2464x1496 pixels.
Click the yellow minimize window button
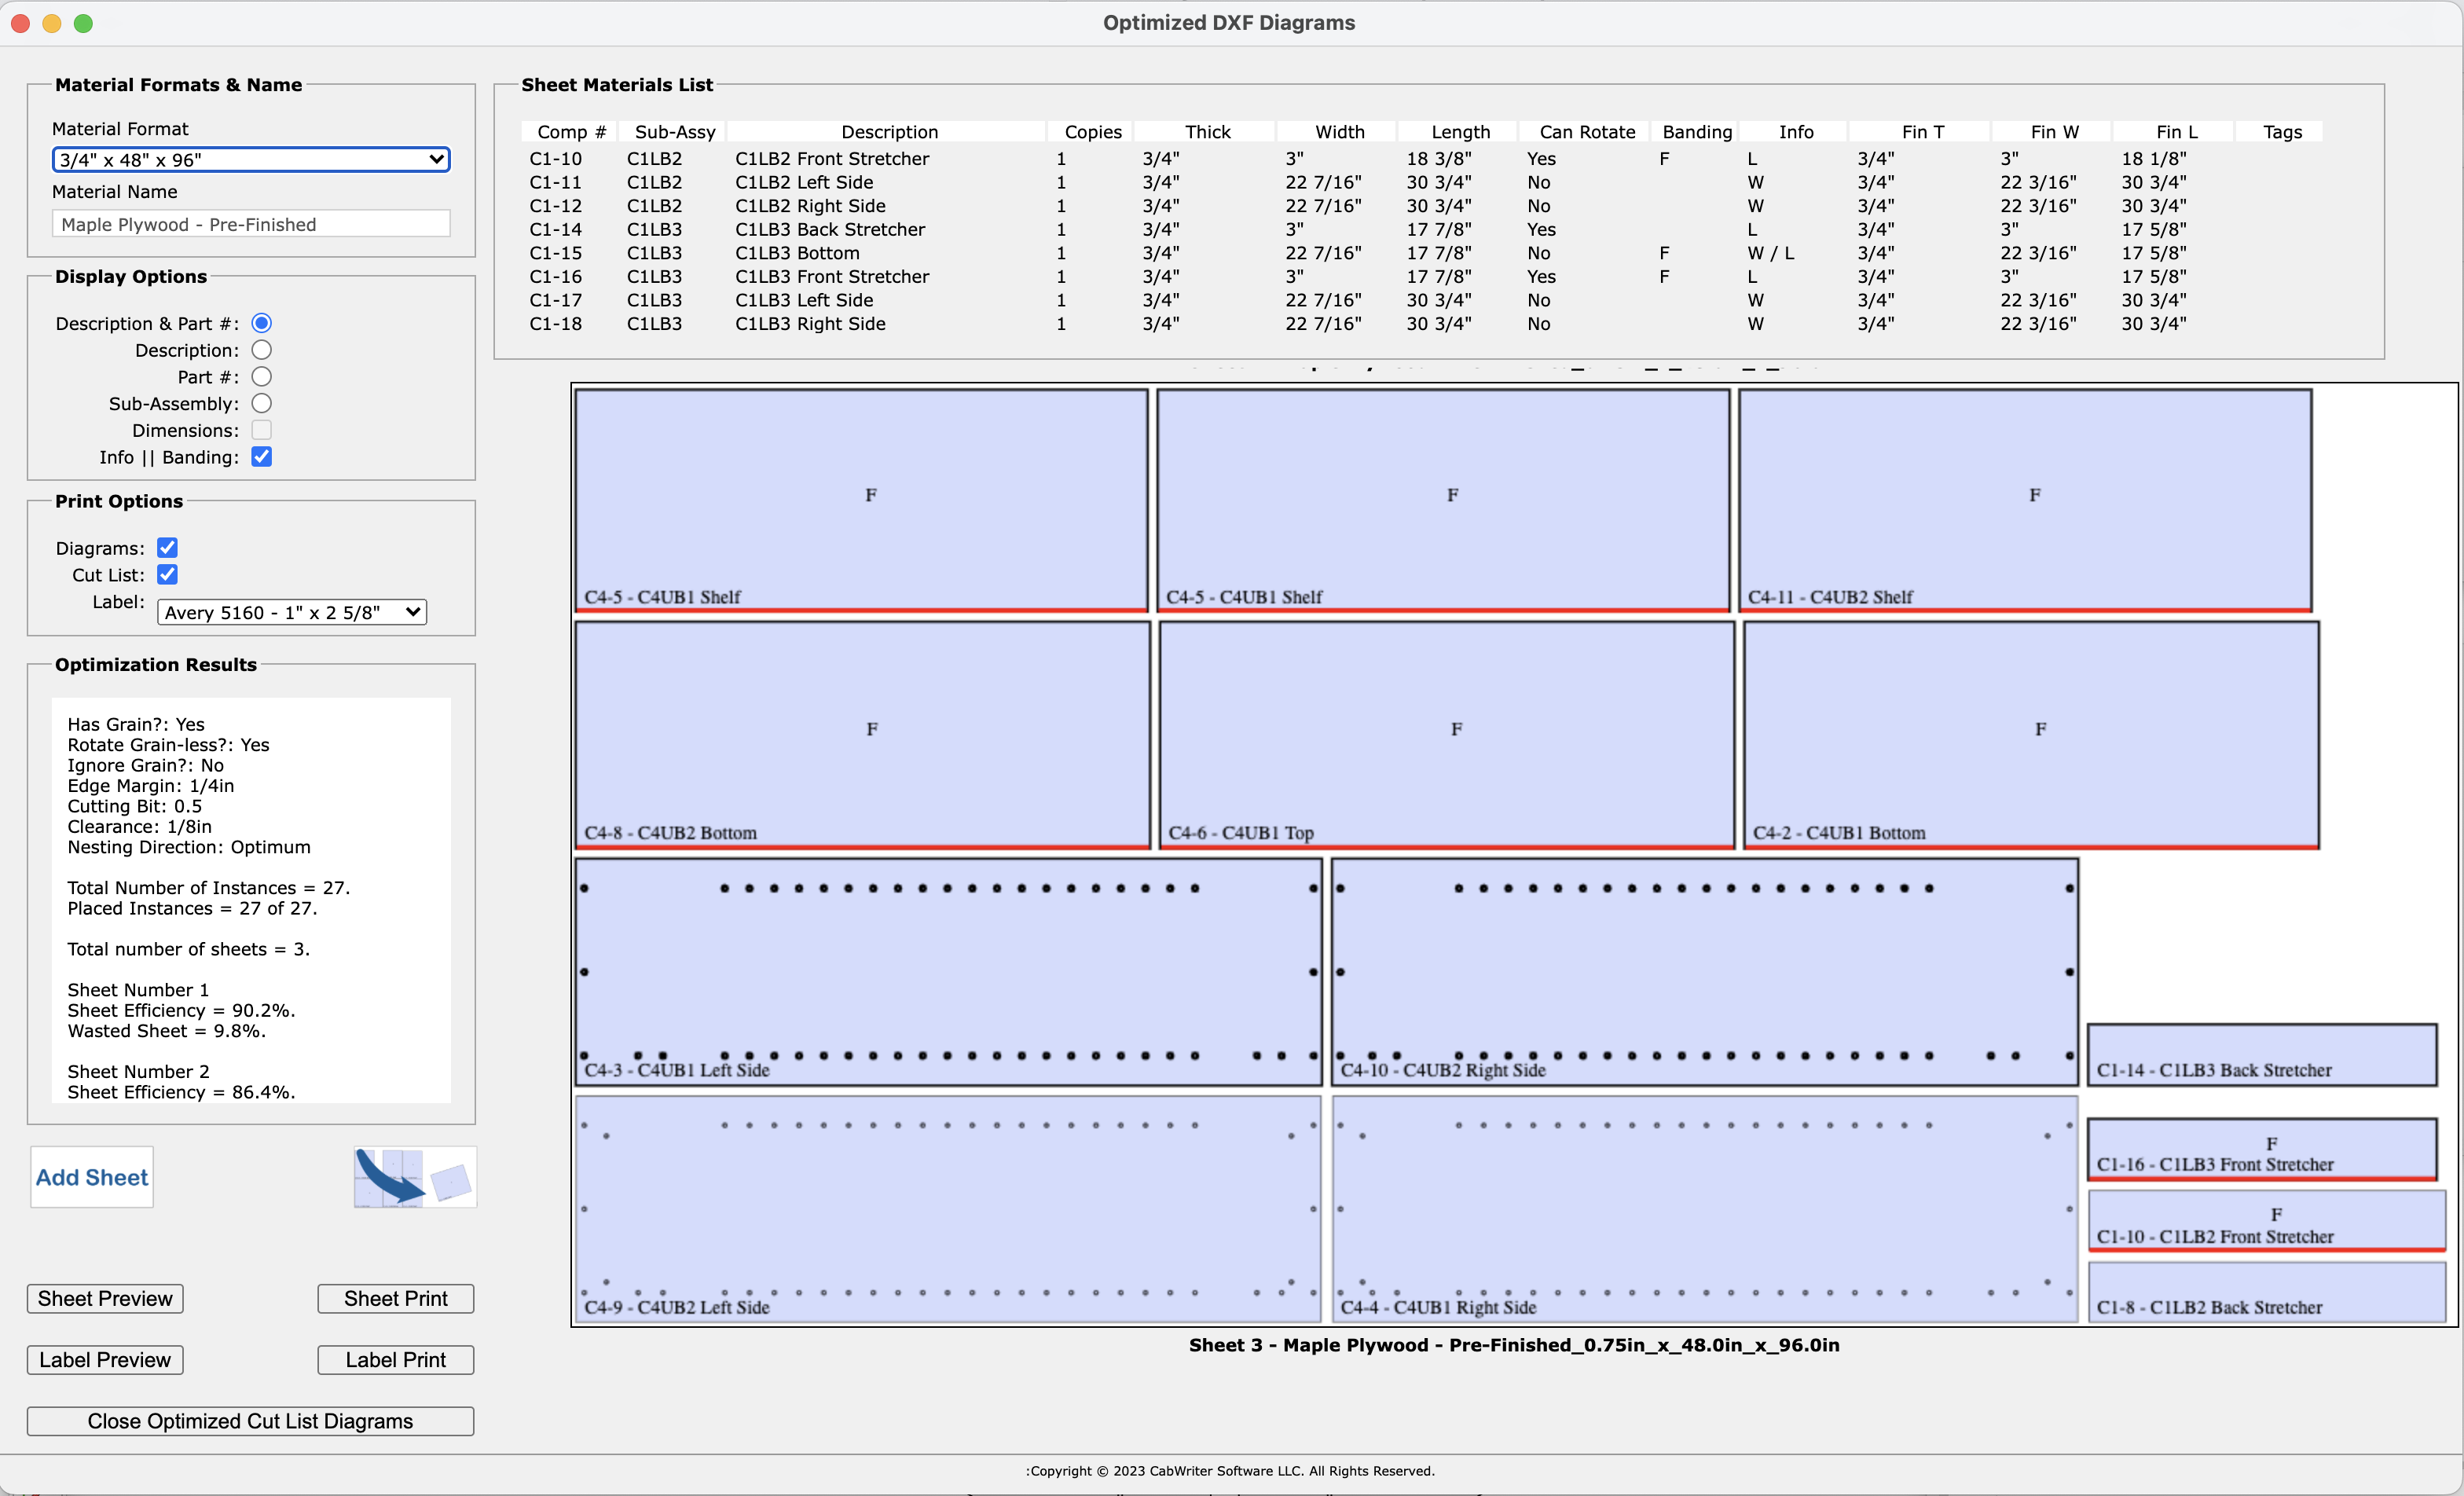52,23
